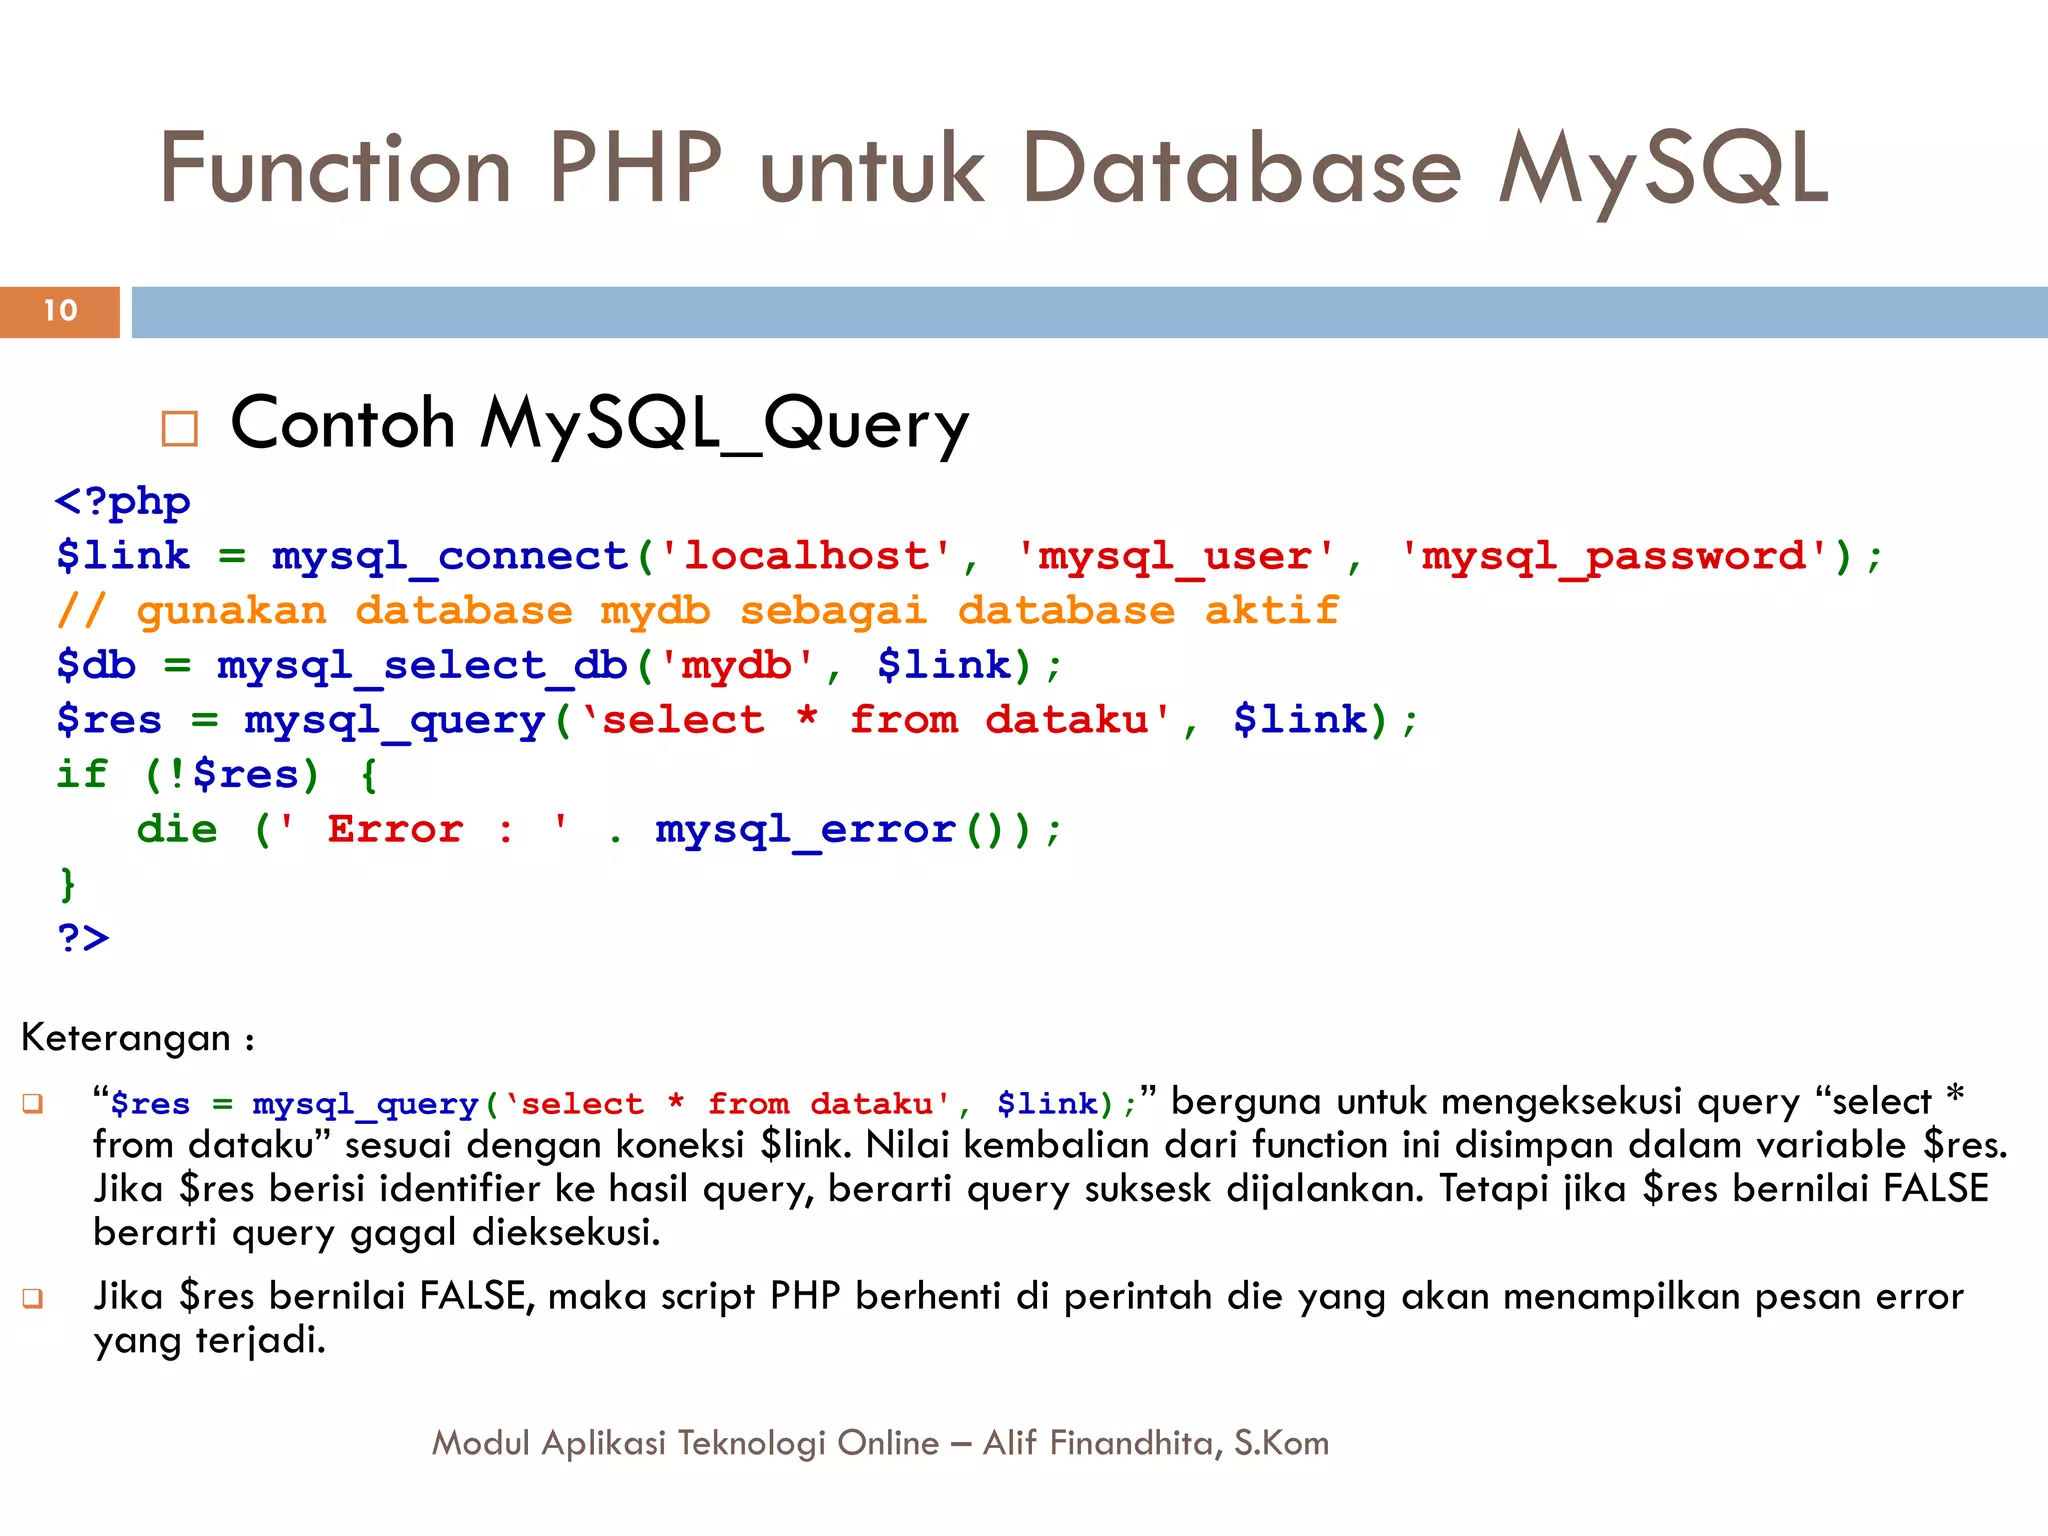Click the small bullet beside the '$res = mysql_query' explanation
This screenshot has height=1536, width=2048.
click(33, 1105)
